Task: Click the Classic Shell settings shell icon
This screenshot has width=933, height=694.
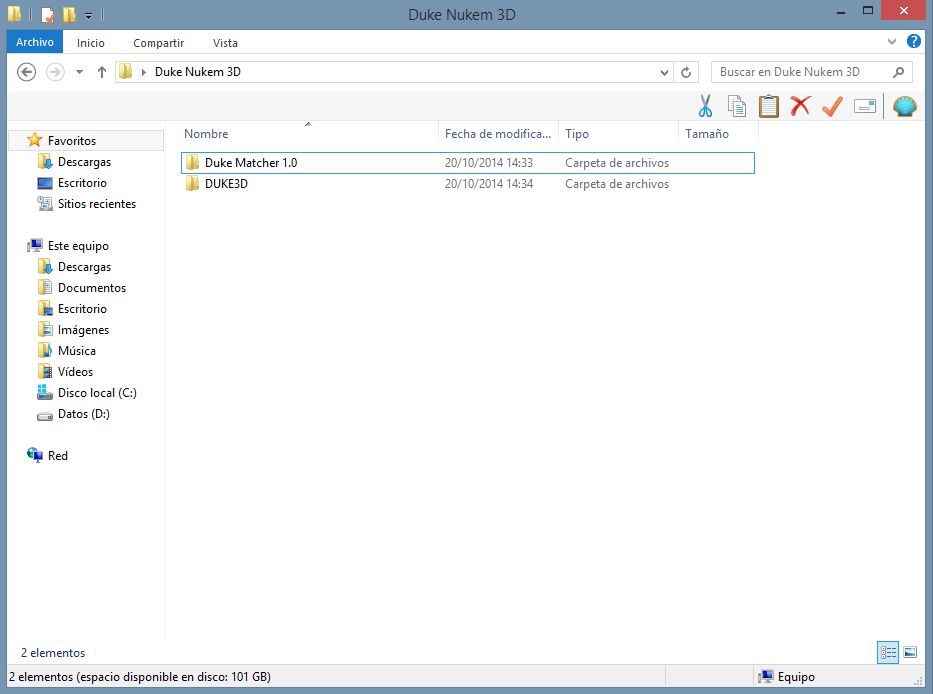Action: pyautogui.click(x=904, y=106)
